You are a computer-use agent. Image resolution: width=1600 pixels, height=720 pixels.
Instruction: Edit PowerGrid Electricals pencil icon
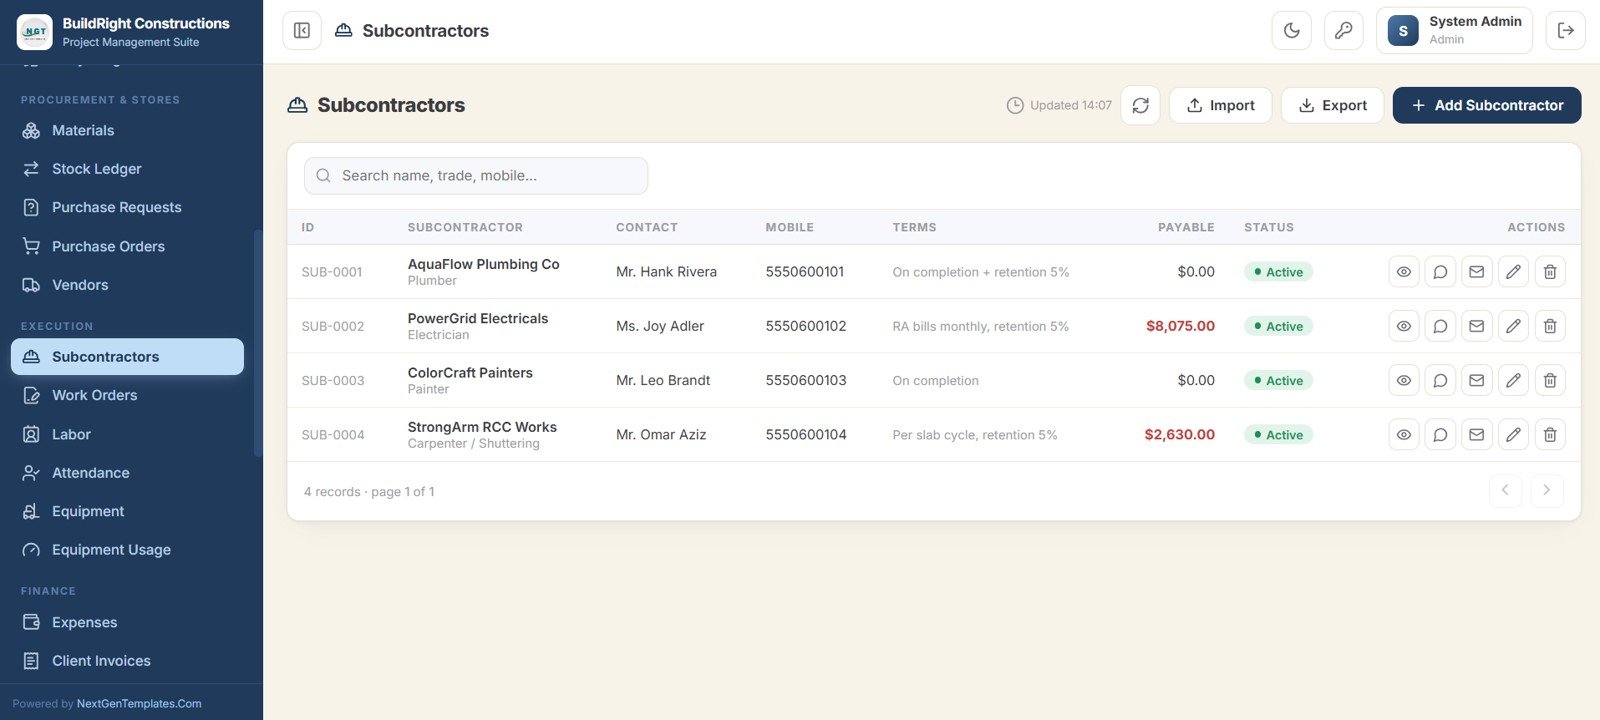[x=1513, y=326]
